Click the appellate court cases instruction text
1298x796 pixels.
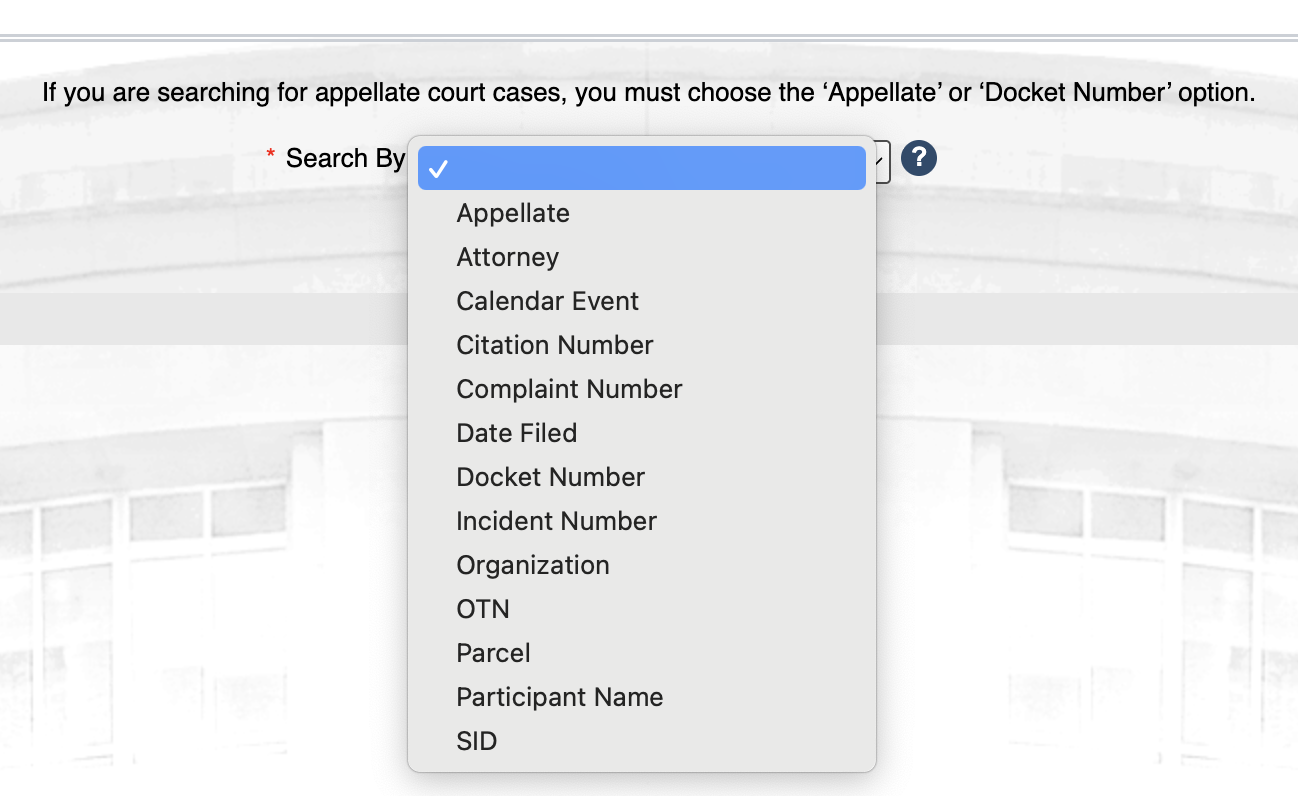[x=648, y=94]
